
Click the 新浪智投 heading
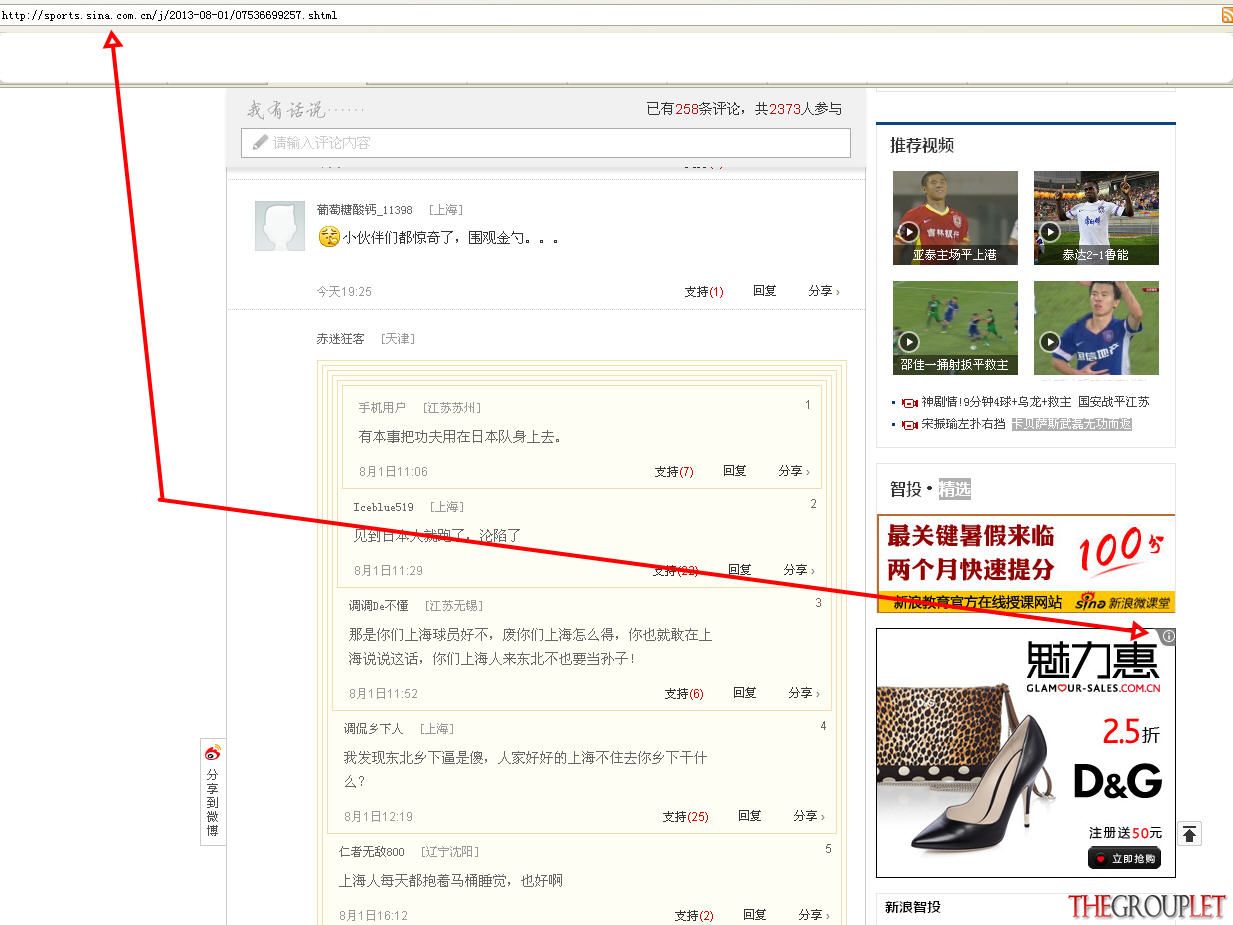[913, 907]
